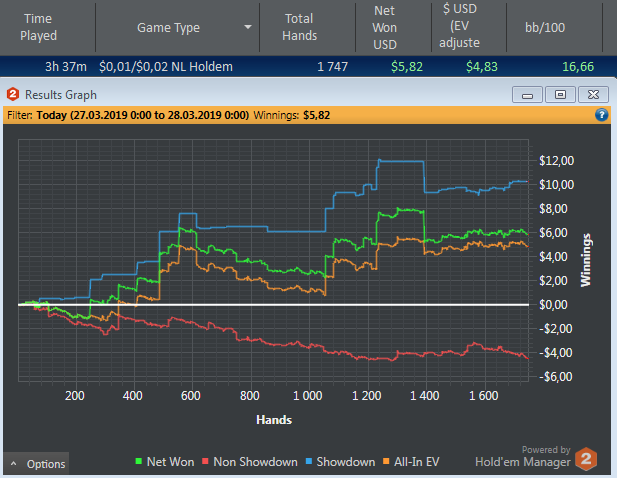Click the $0,00 y-axis label
617x478 pixels.
coord(553,305)
